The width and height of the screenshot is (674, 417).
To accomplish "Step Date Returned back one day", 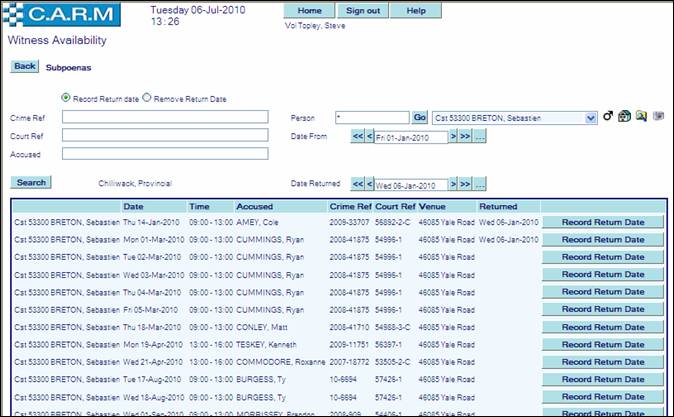I will click(x=368, y=184).
